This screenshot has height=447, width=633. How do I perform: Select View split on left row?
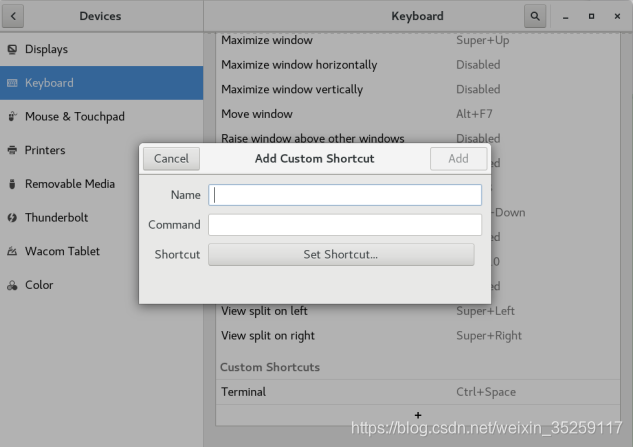pos(418,311)
